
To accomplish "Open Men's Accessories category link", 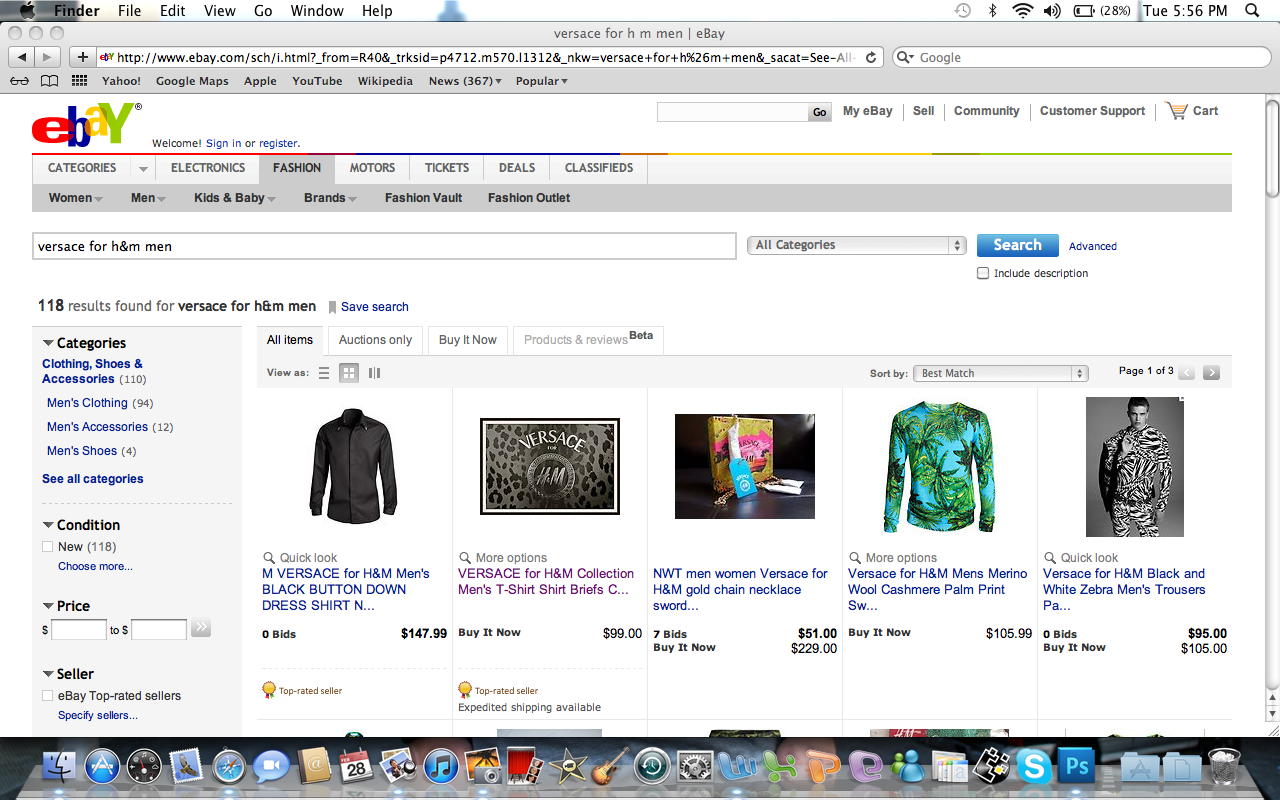I will [97, 427].
